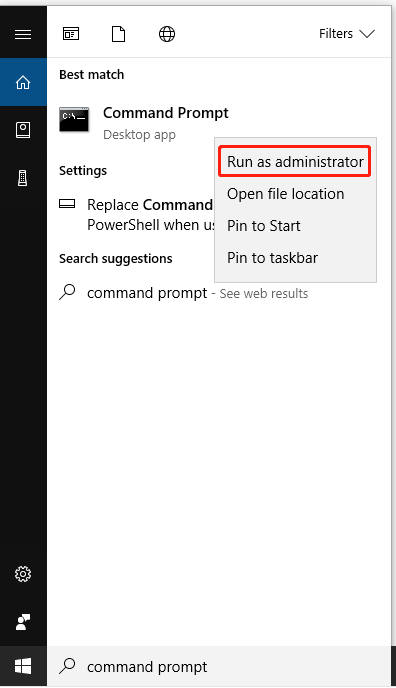Filter results by Apps icon
Screen dimensions: 396x688
tap(71, 34)
